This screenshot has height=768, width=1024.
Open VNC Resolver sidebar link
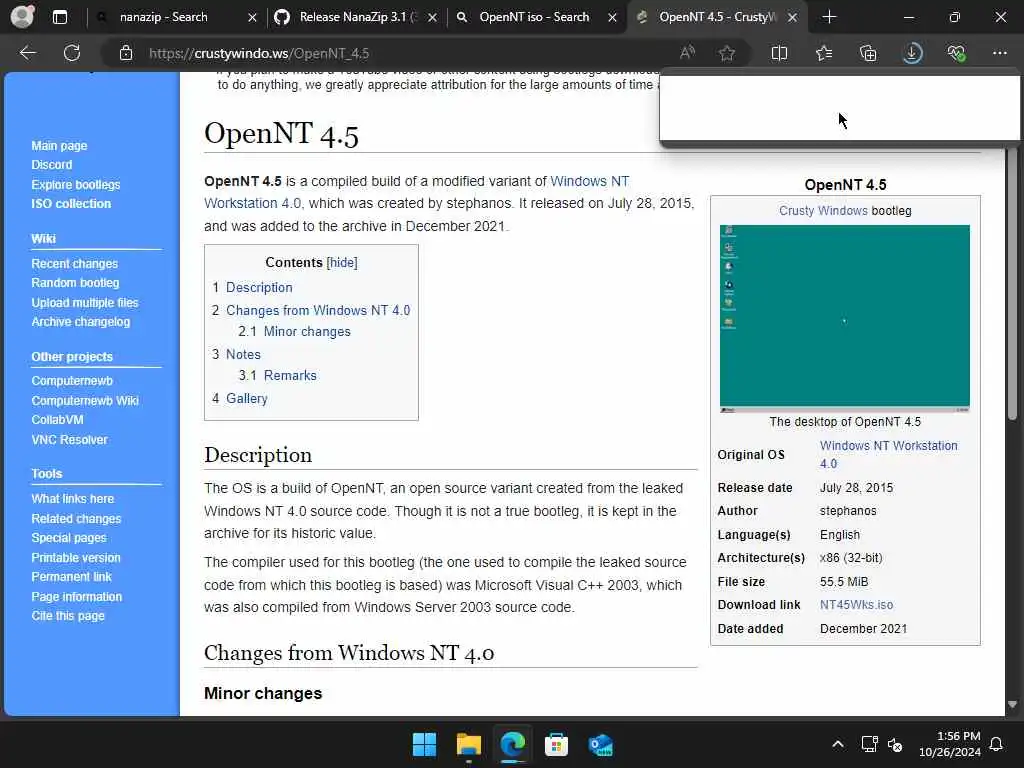(x=69, y=440)
